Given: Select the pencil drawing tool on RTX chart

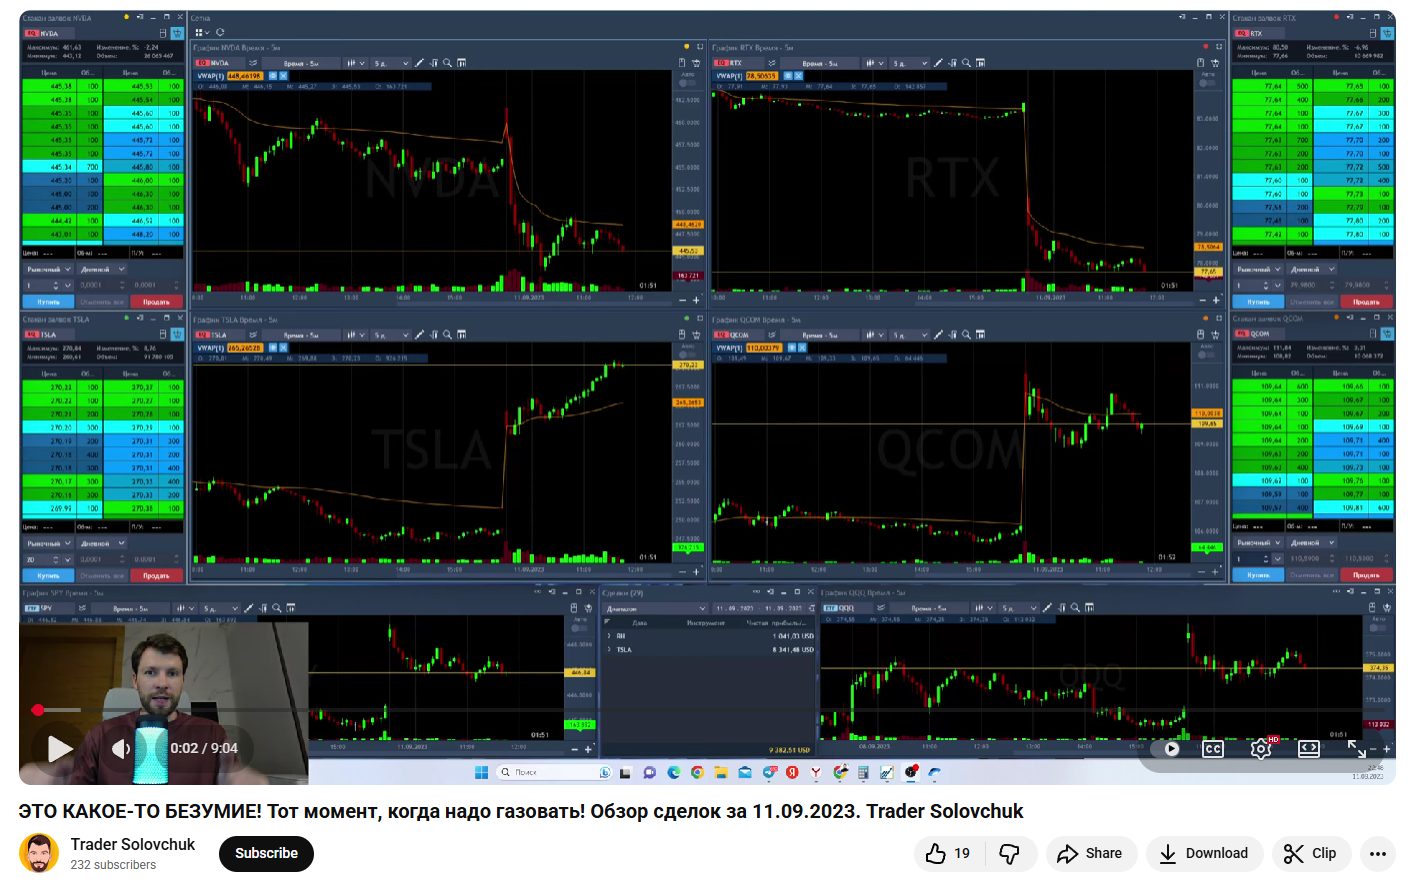Looking at the screenshot, I should click(x=939, y=63).
